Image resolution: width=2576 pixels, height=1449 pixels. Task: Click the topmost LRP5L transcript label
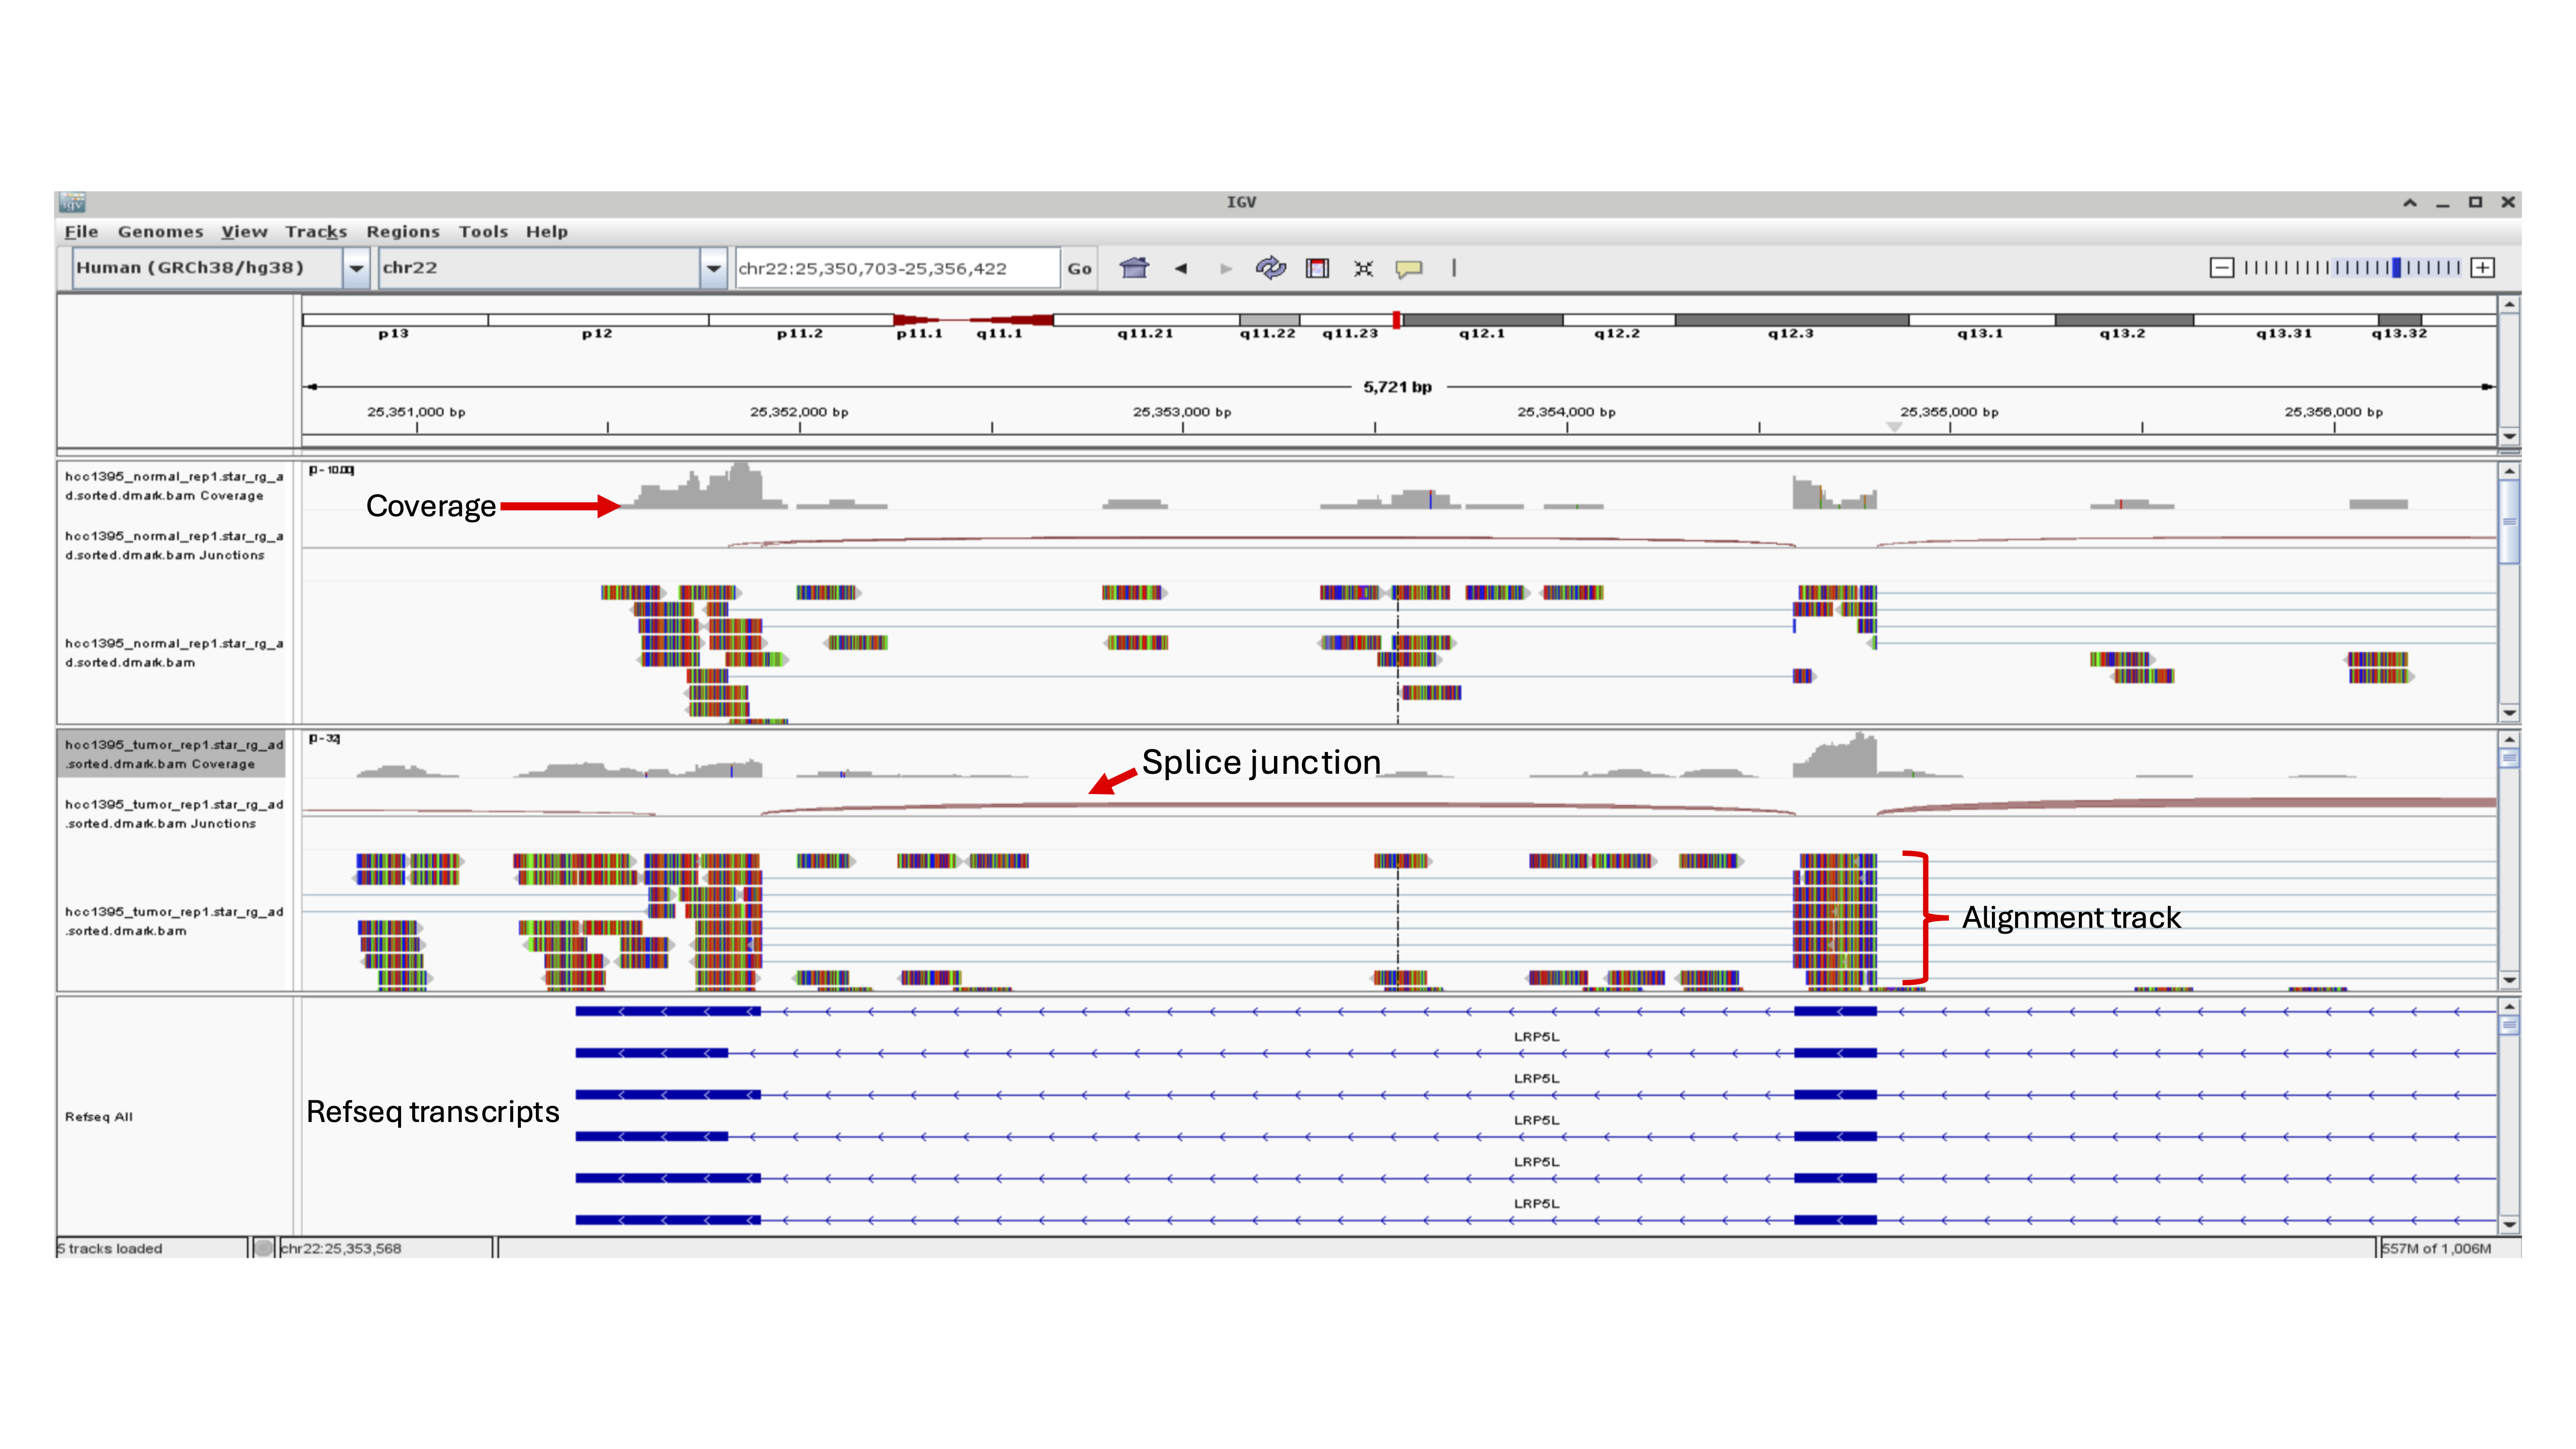[1536, 1037]
